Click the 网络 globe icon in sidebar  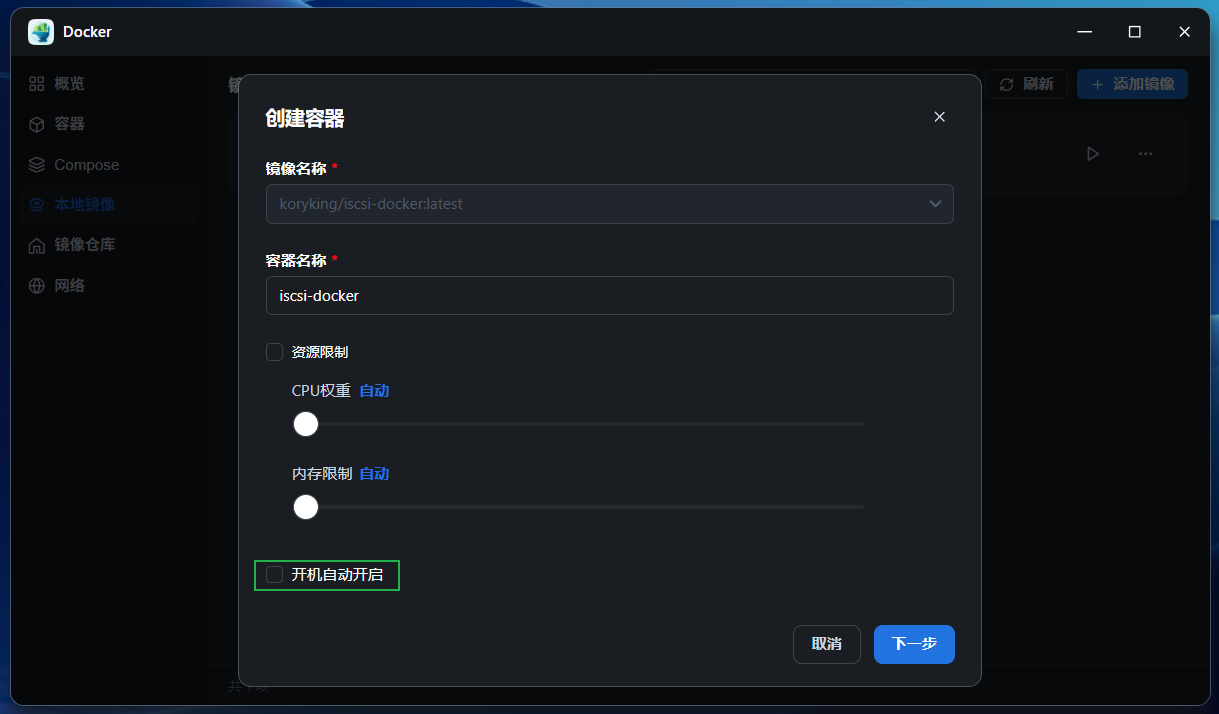[37, 286]
